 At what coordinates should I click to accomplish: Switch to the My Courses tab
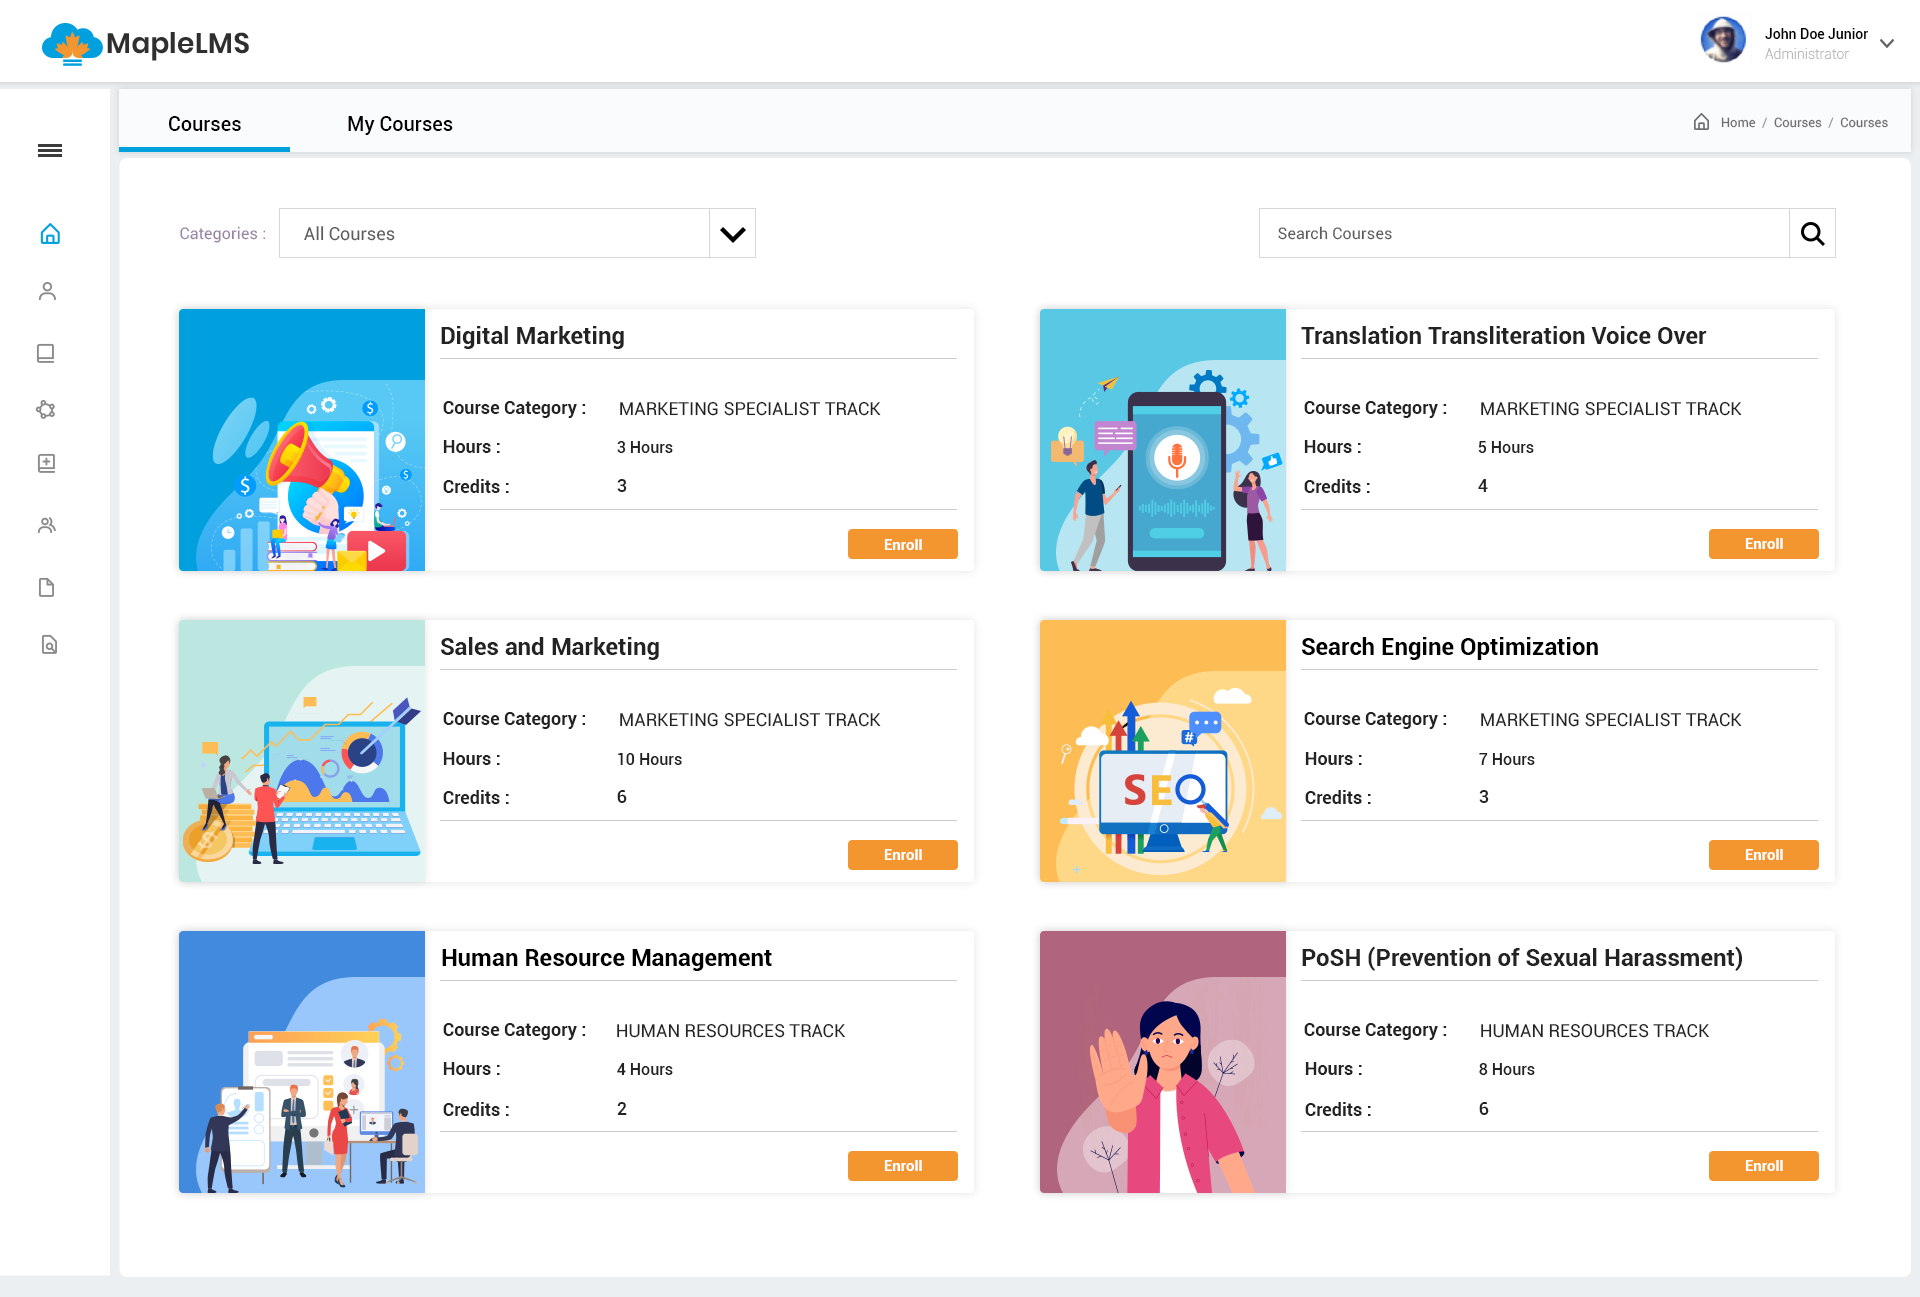(x=400, y=124)
